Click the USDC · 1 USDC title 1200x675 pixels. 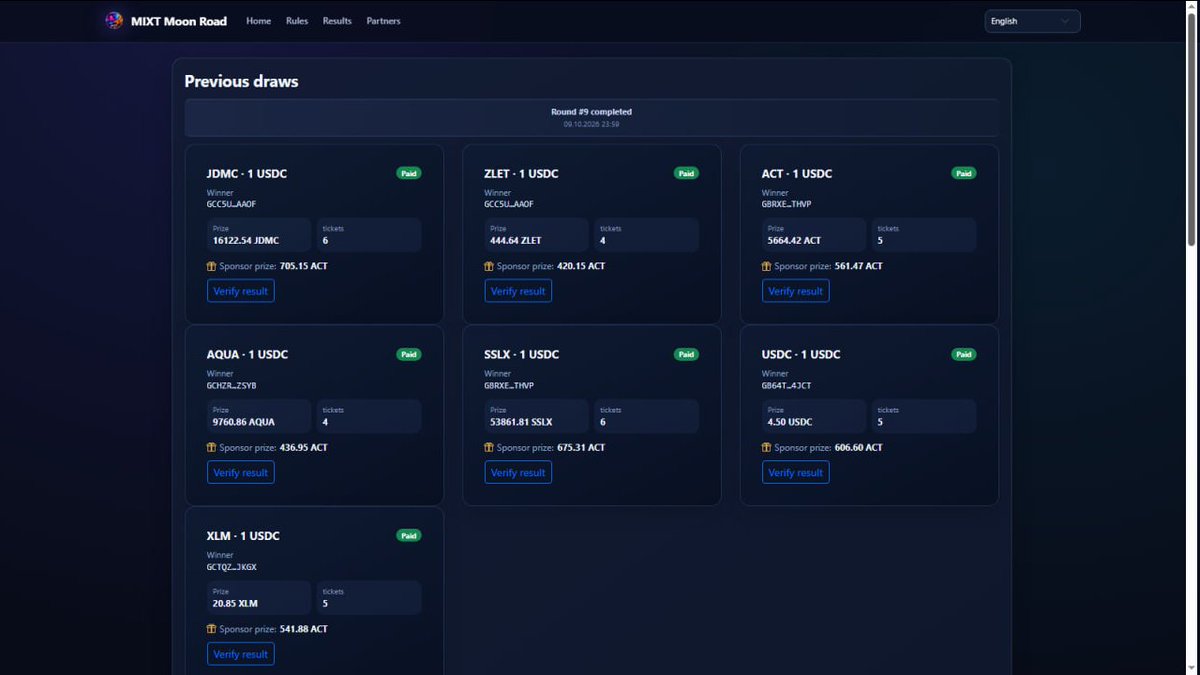click(x=801, y=355)
